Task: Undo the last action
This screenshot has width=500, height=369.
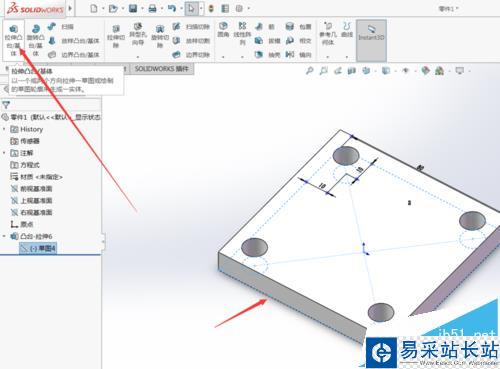Action: [172, 8]
